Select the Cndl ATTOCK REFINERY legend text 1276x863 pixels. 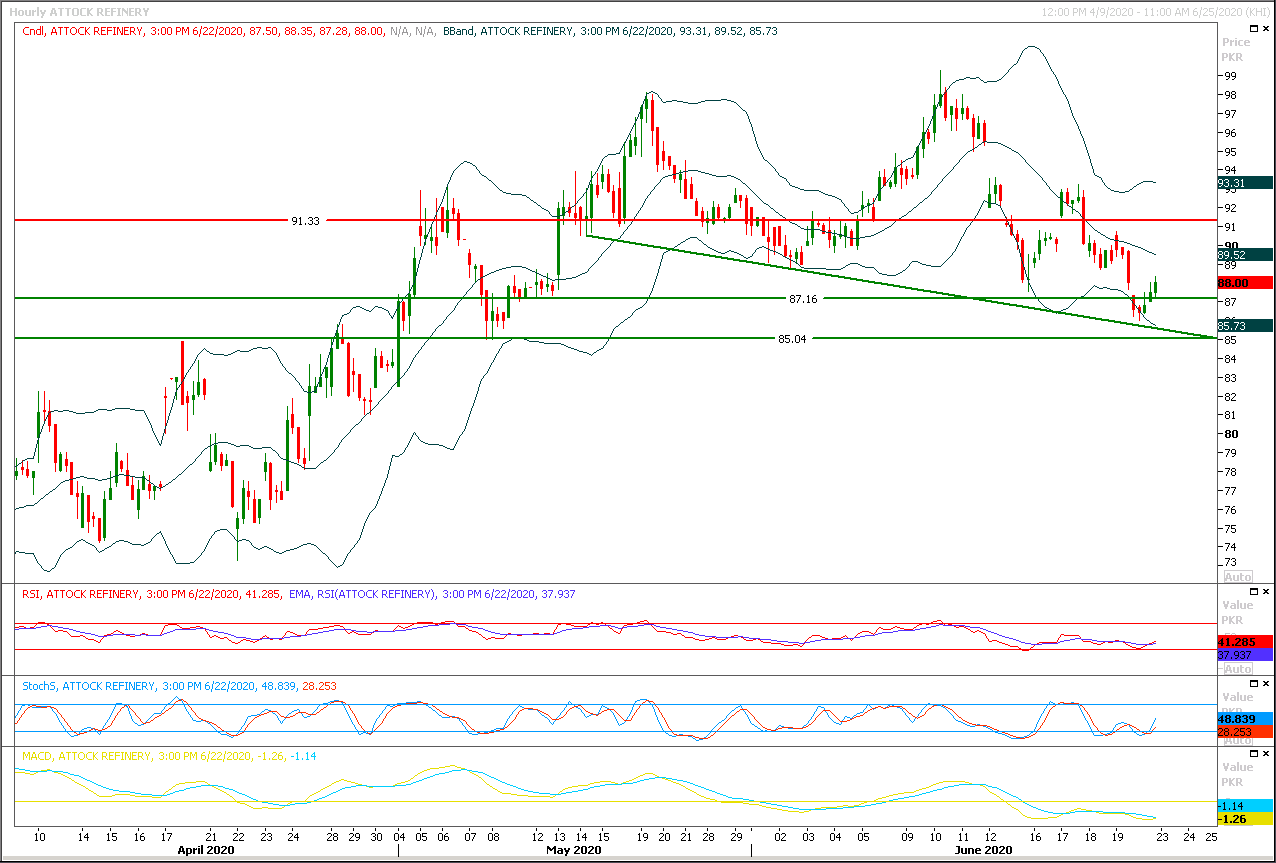tap(230, 31)
